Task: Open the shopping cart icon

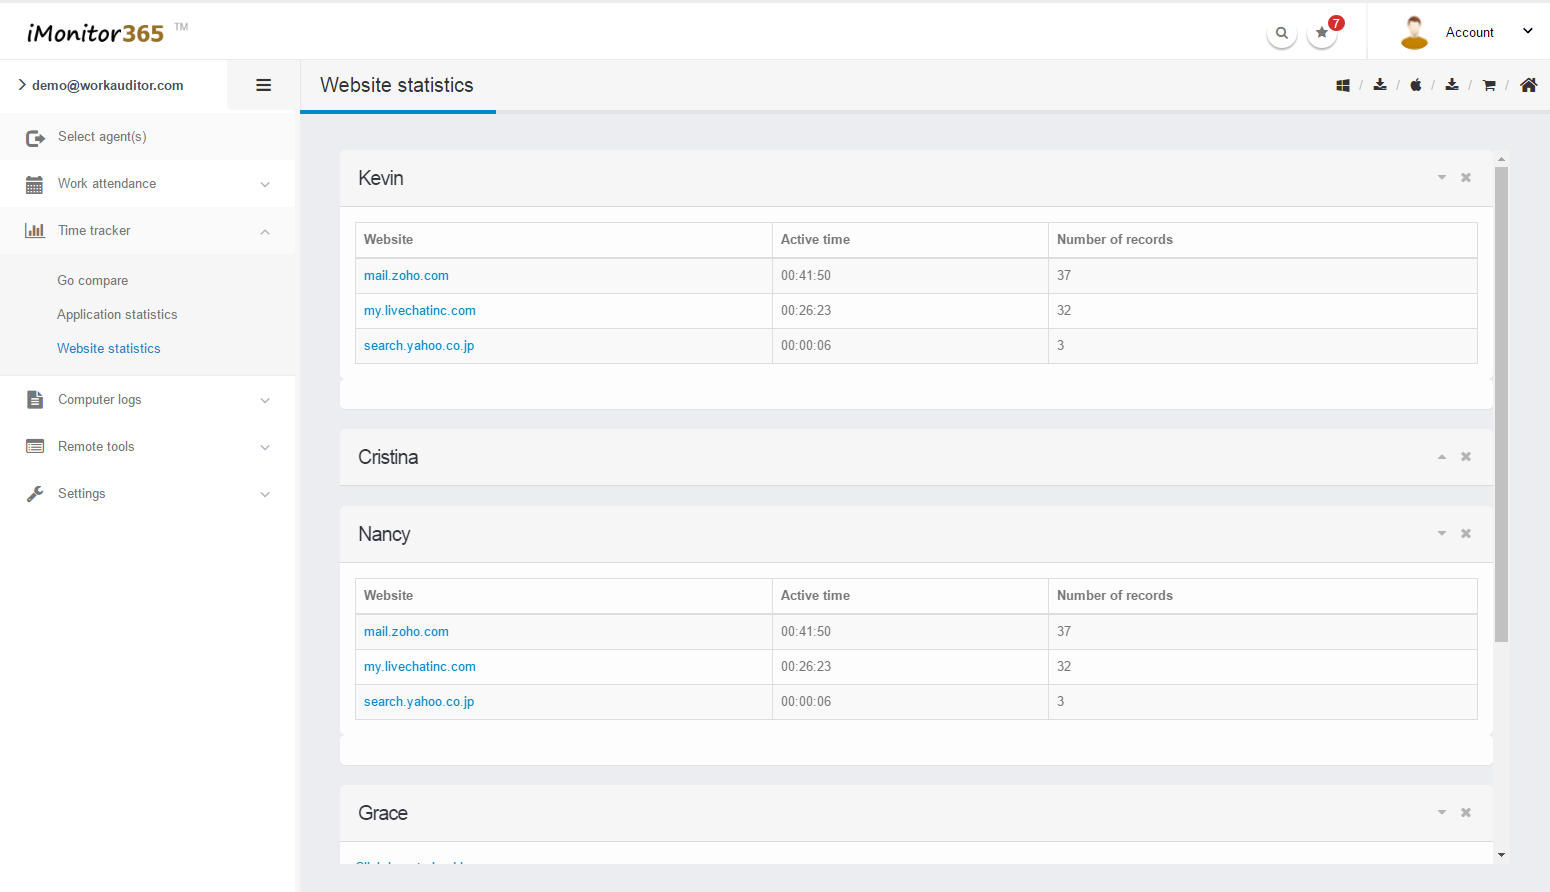Action: 1489,86
